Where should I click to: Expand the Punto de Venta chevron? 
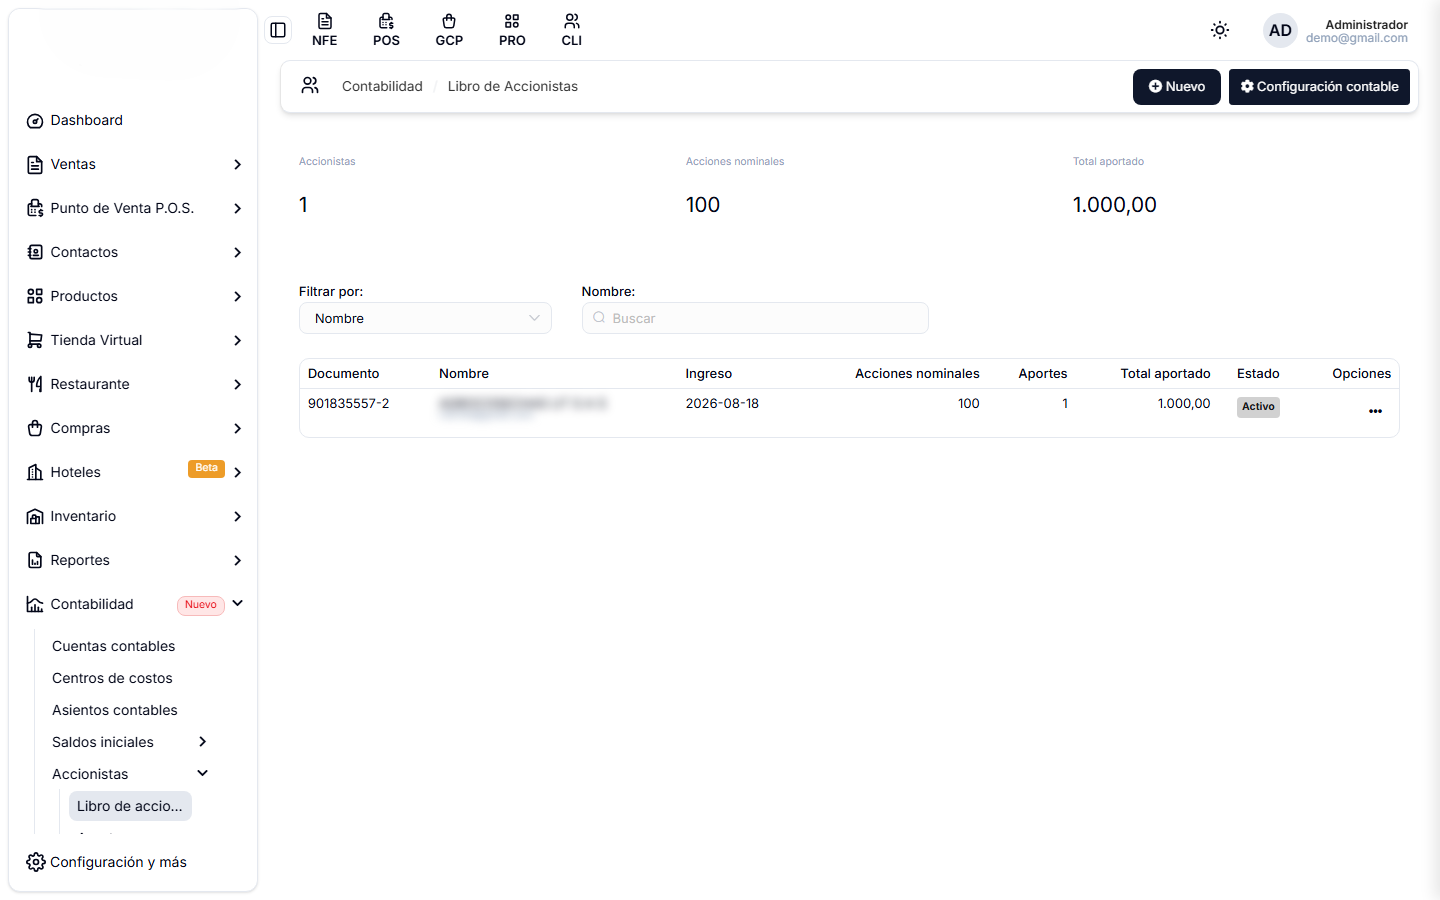coord(237,208)
